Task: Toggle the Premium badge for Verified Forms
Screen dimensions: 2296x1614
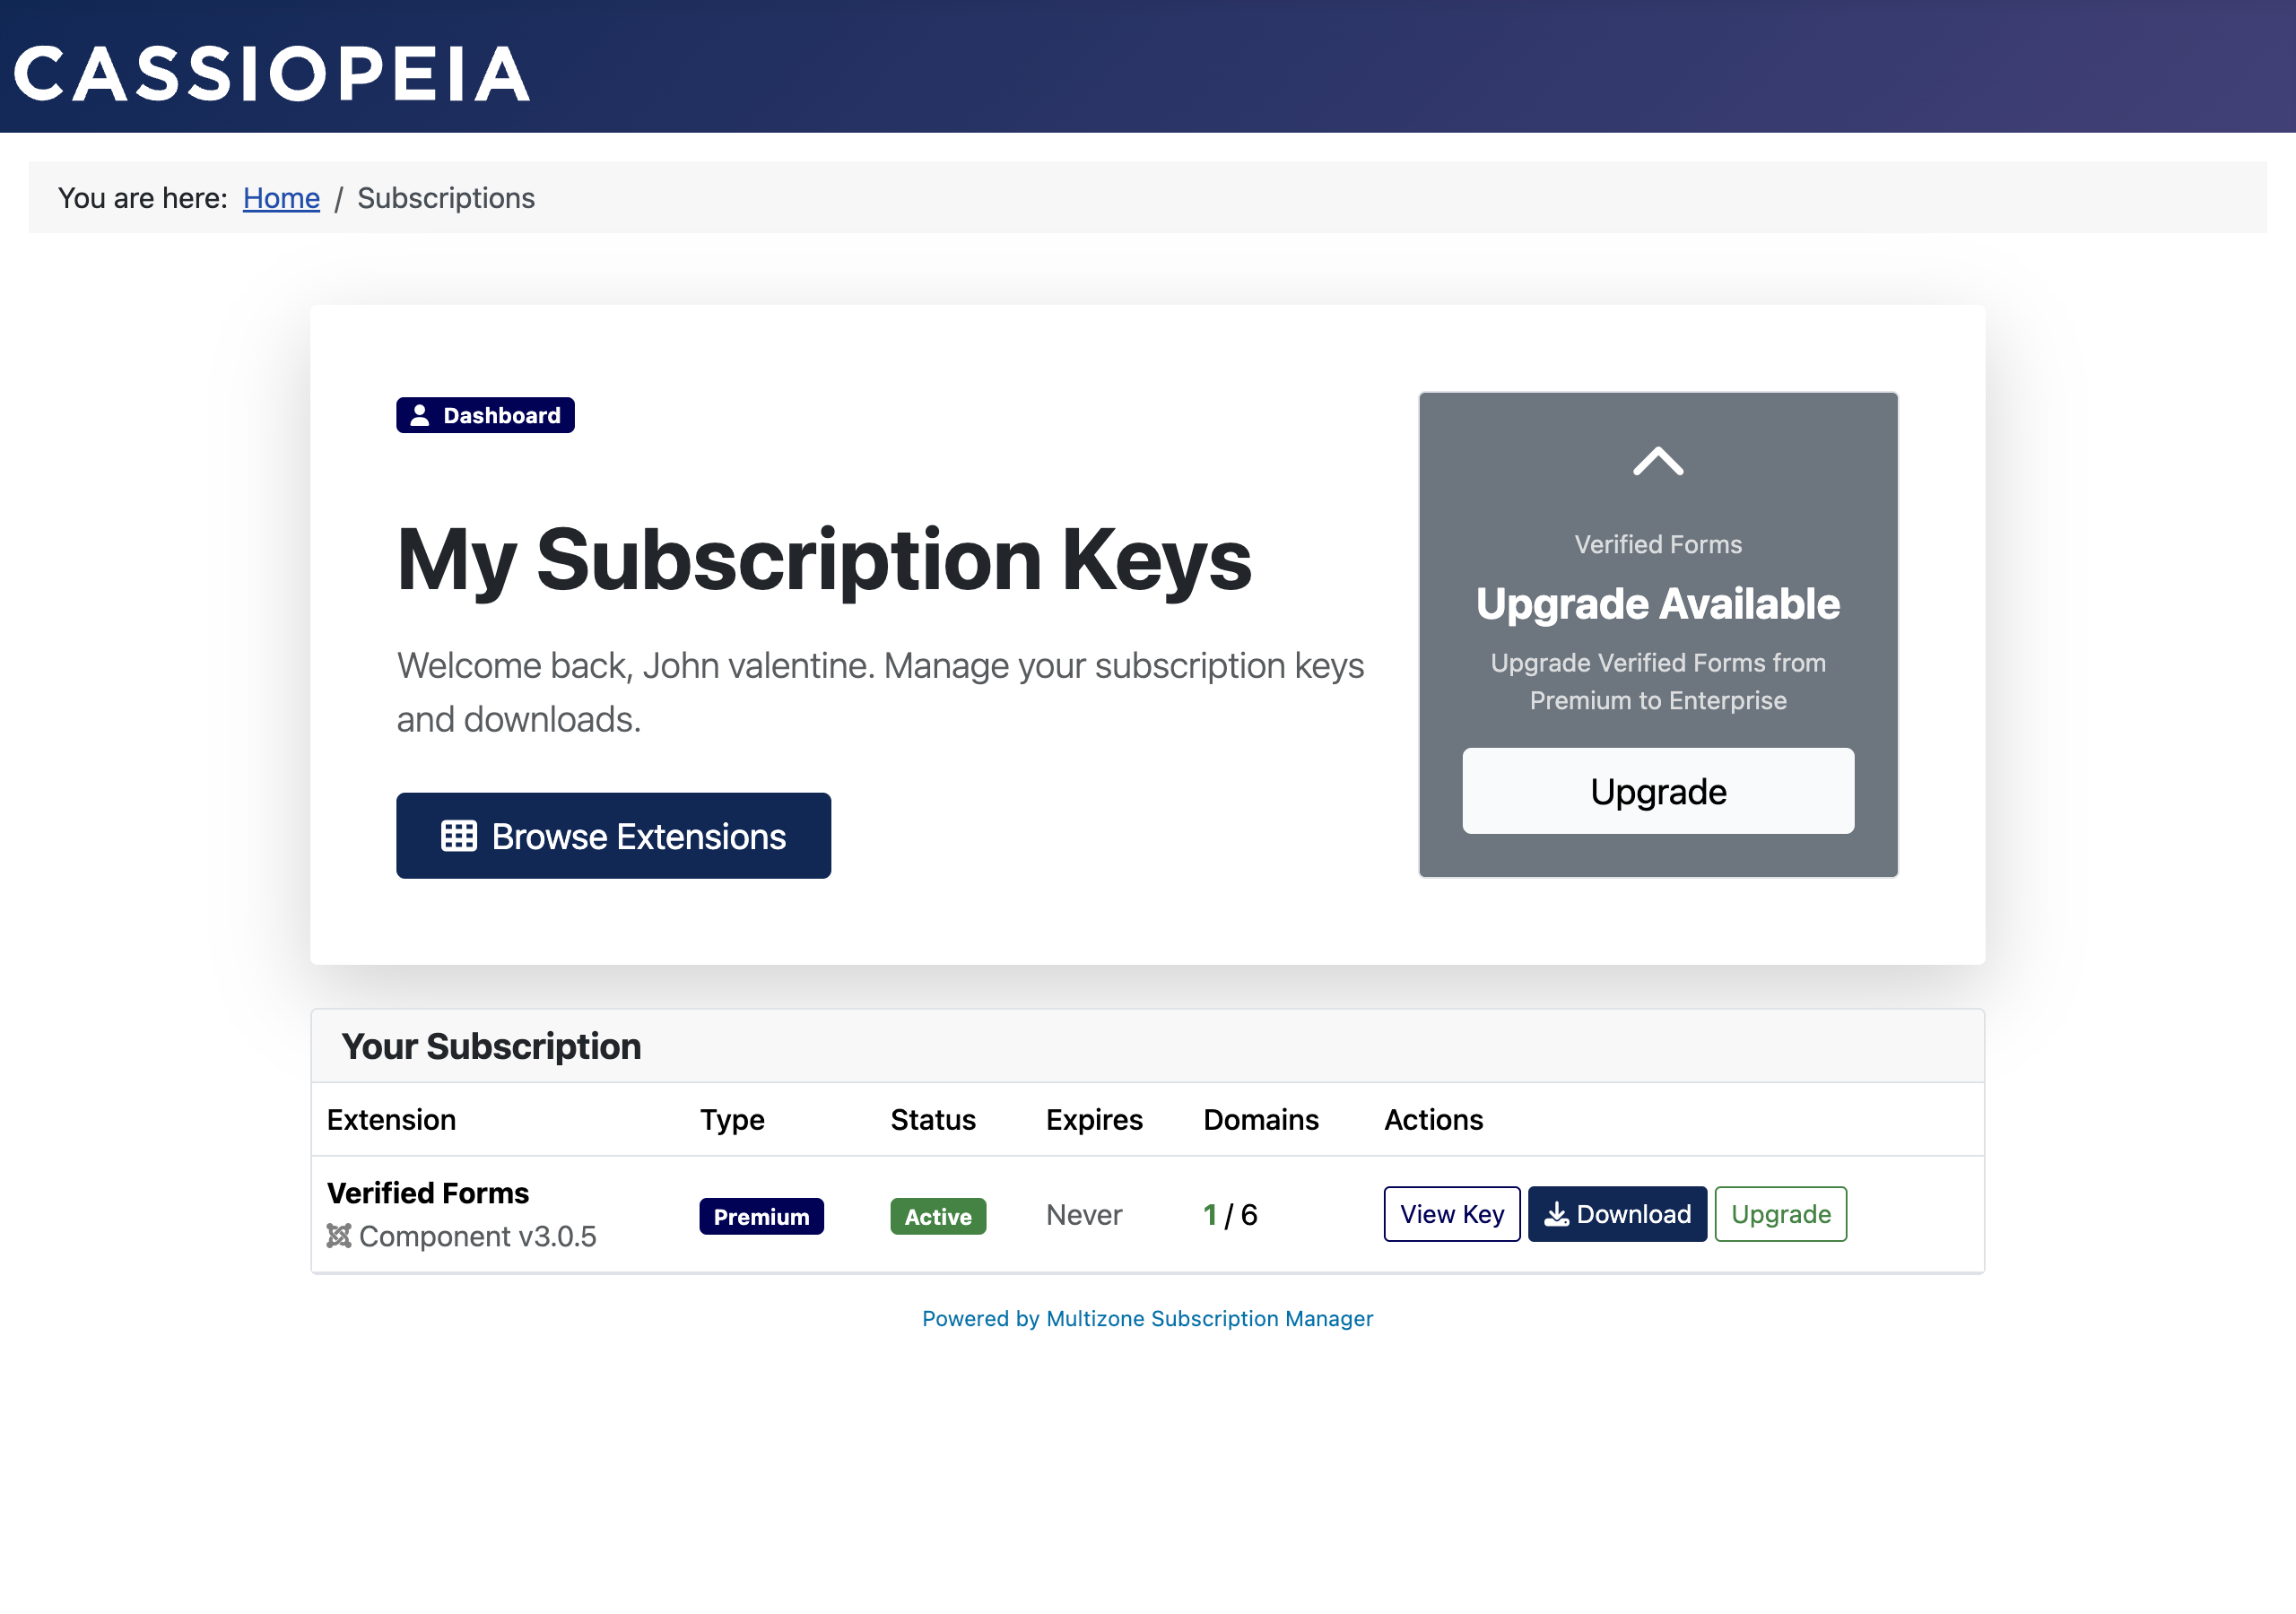Action: coord(761,1216)
